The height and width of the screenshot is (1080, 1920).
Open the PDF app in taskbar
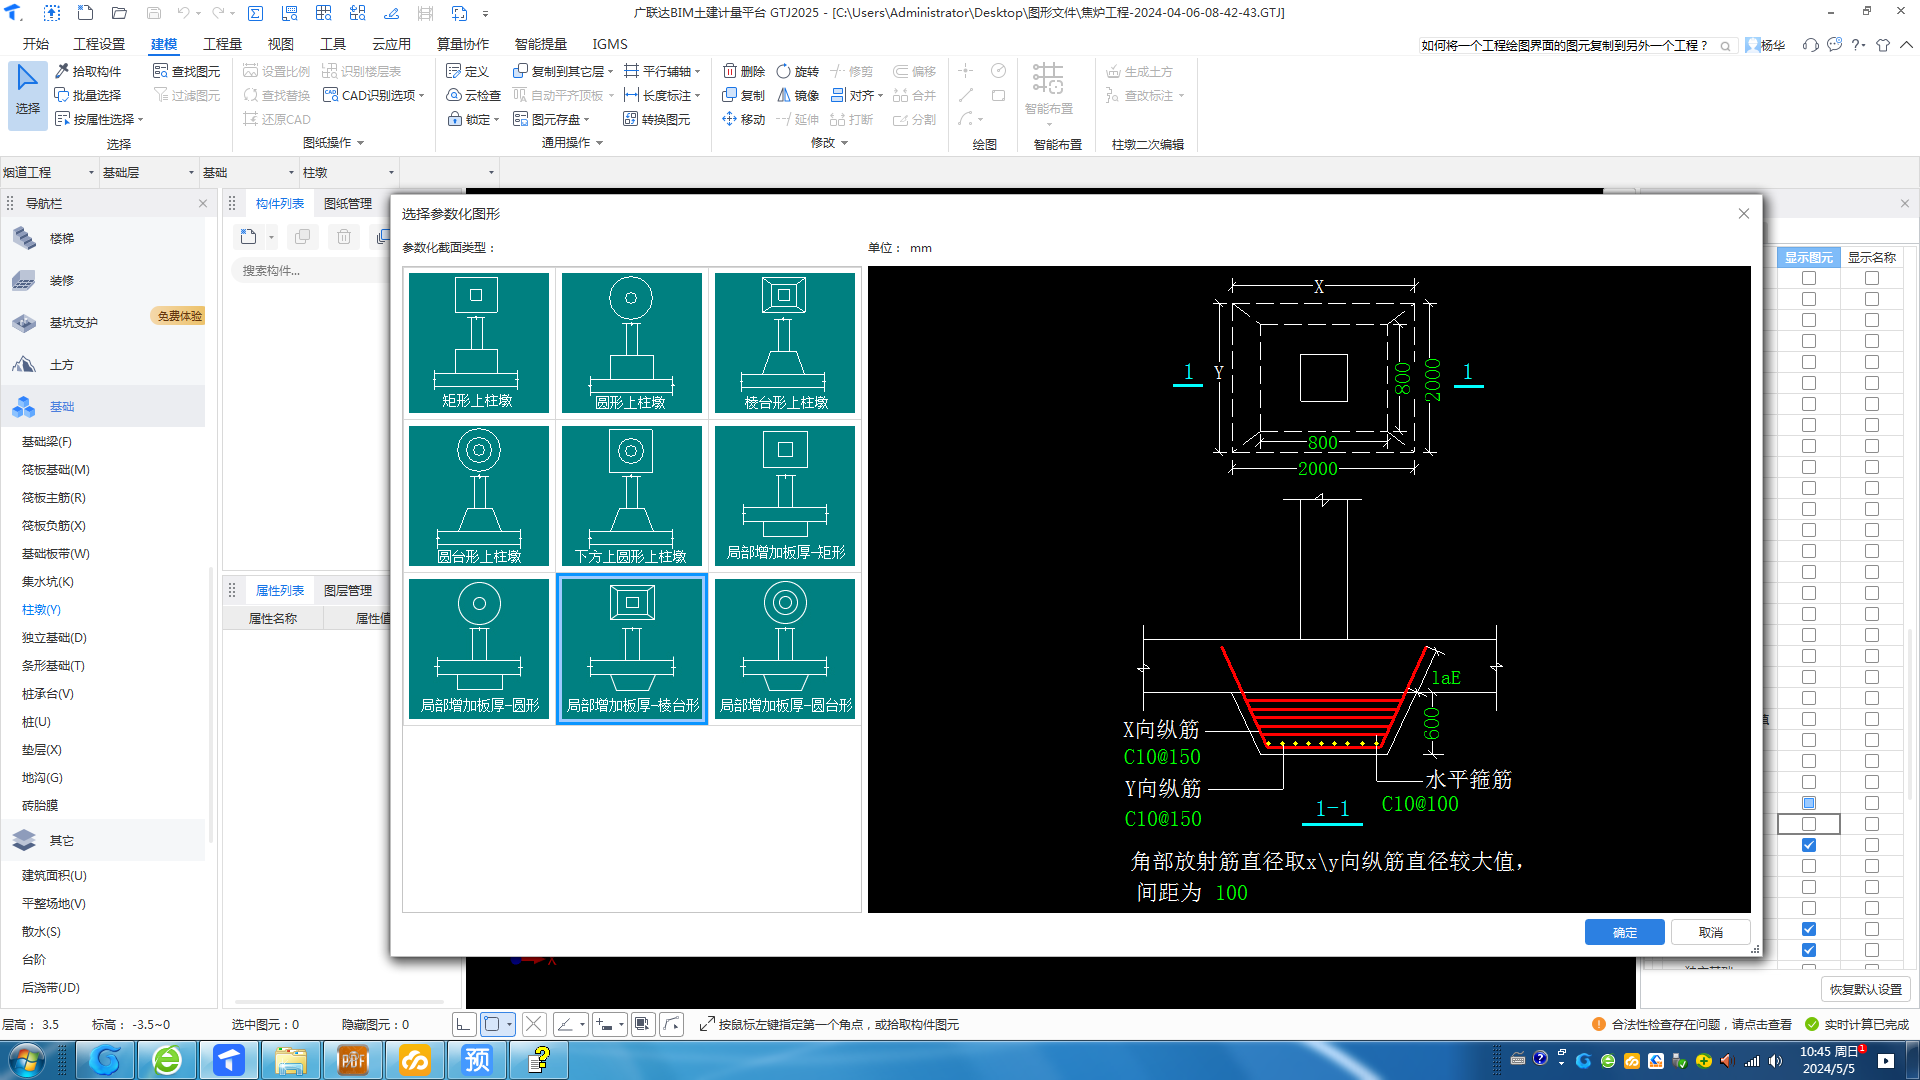[x=353, y=1060]
